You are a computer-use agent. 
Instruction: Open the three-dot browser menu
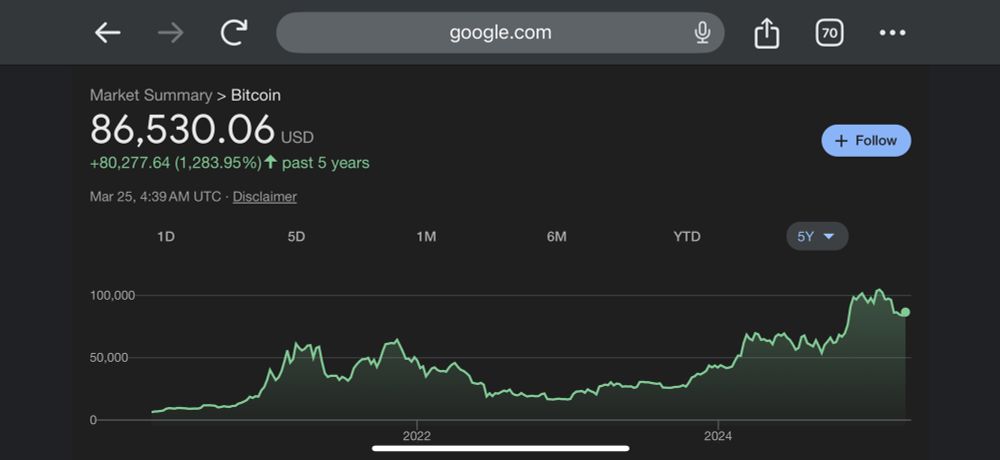pyautogui.click(x=892, y=33)
